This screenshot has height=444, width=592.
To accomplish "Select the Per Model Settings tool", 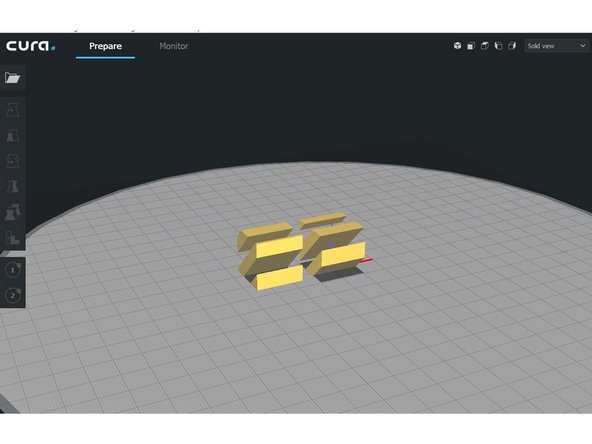I will [13, 212].
